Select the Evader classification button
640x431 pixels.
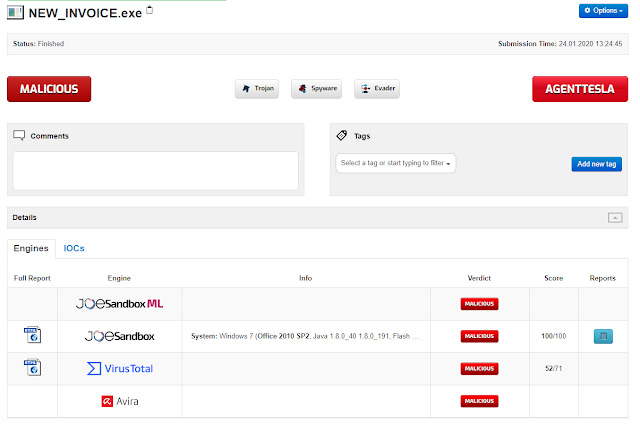click(x=377, y=89)
